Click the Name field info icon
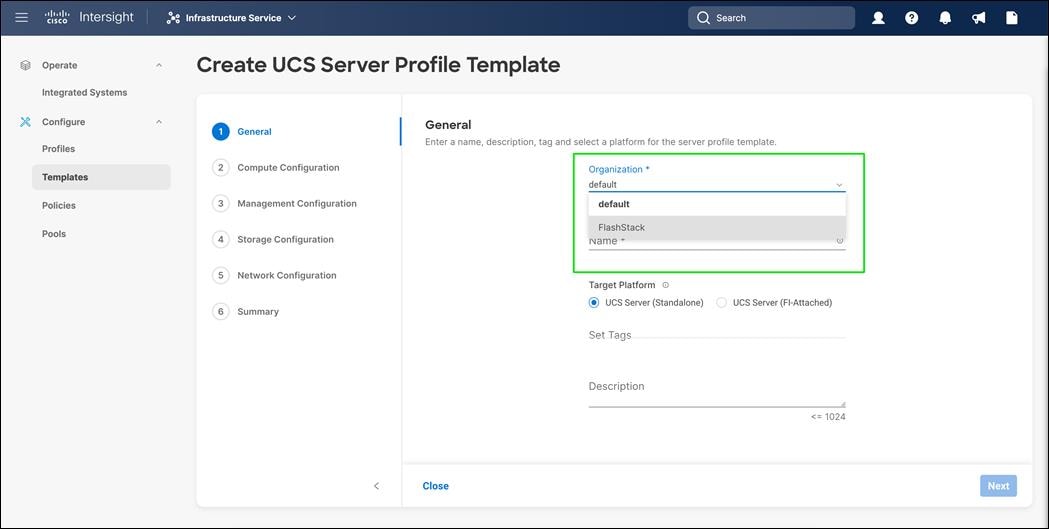Image resolution: width=1049 pixels, height=529 pixels. (840, 241)
